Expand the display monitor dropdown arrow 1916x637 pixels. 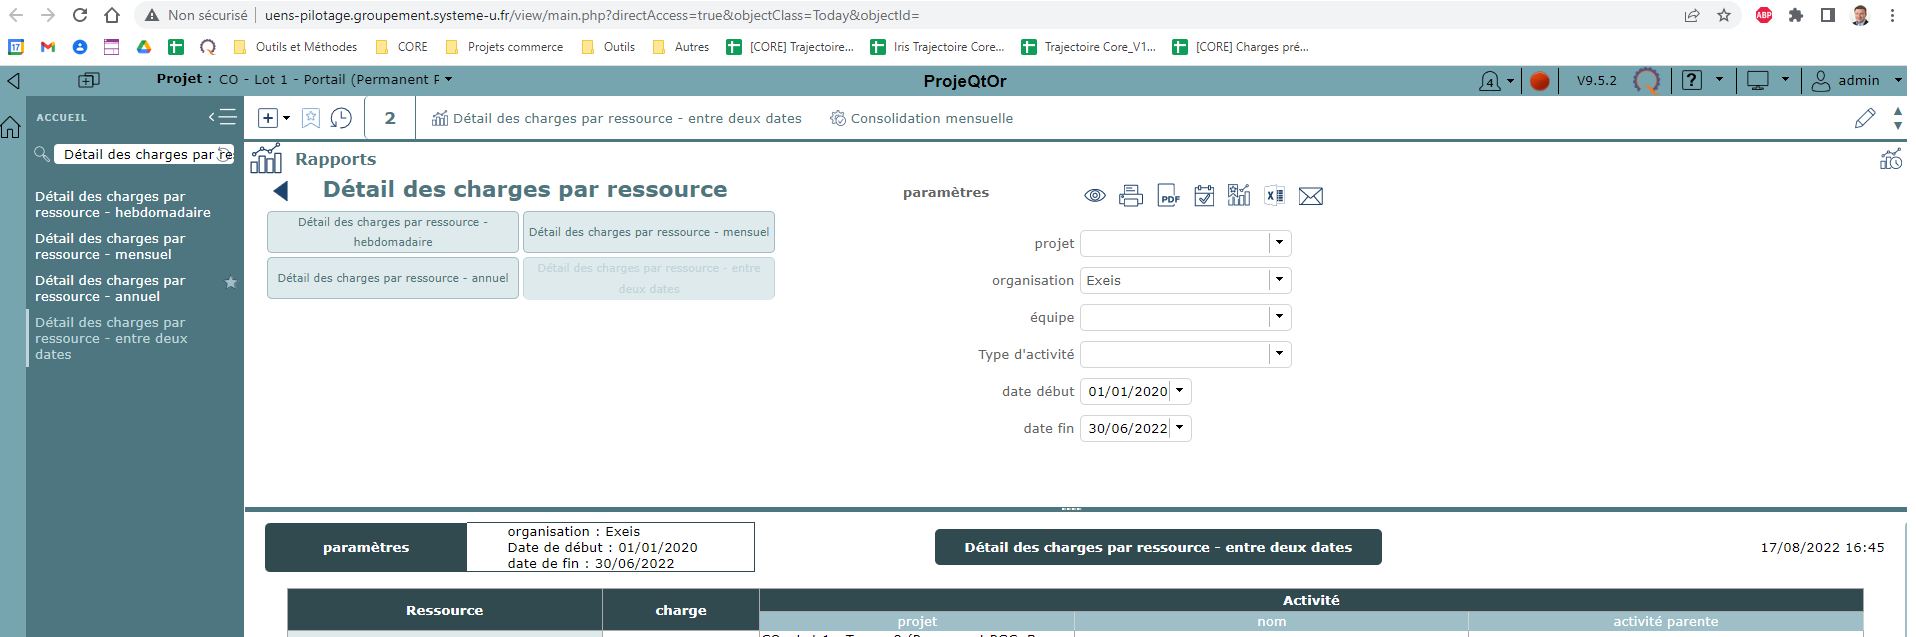tap(1785, 79)
